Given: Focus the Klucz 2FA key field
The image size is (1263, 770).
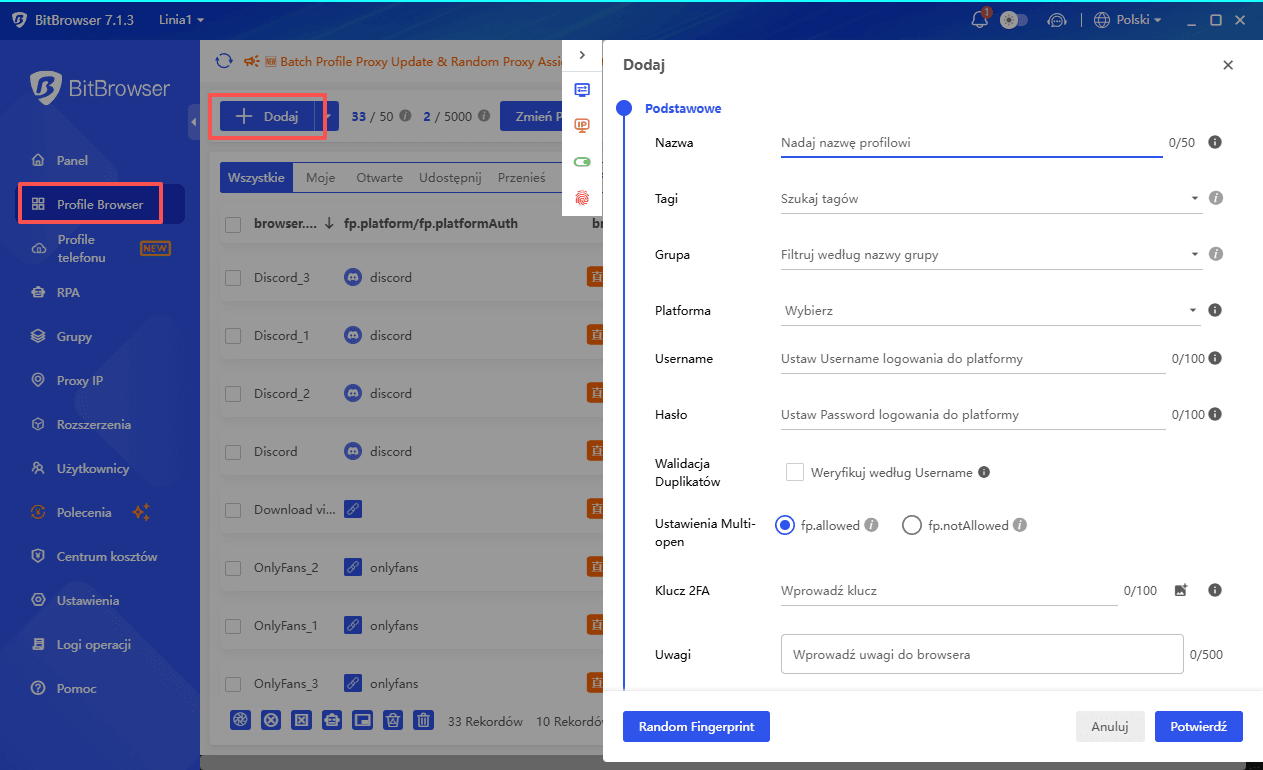Looking at the screenshot, I should click(949, 590).
